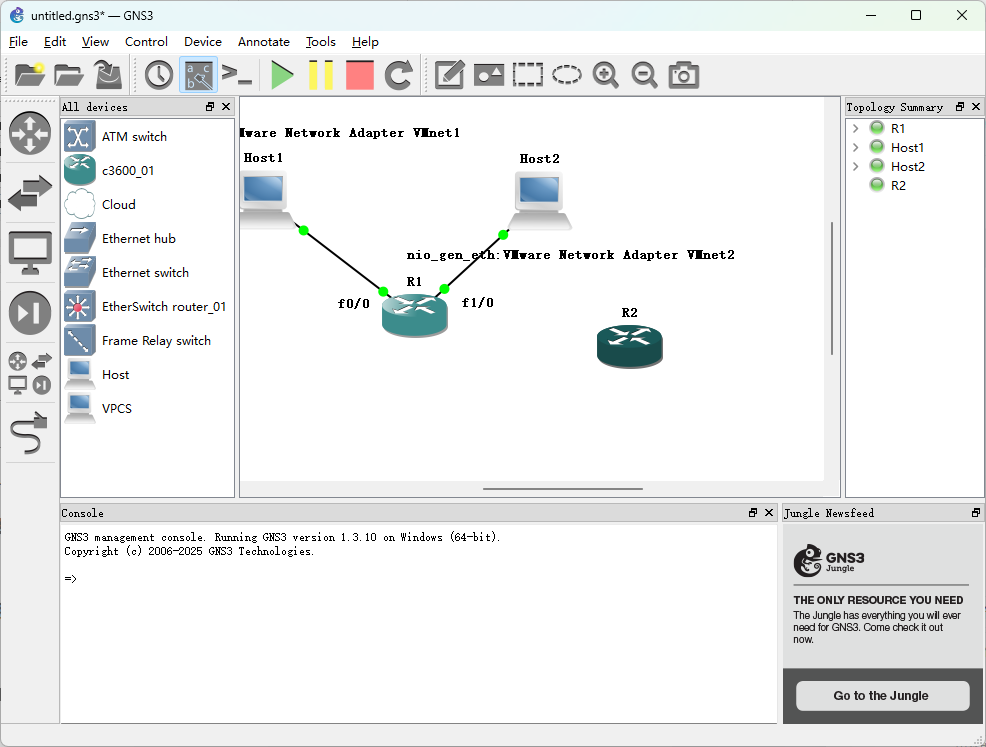986x747 pixels.
Task: Float the Console panel
Action: click(x=753, y=512)
